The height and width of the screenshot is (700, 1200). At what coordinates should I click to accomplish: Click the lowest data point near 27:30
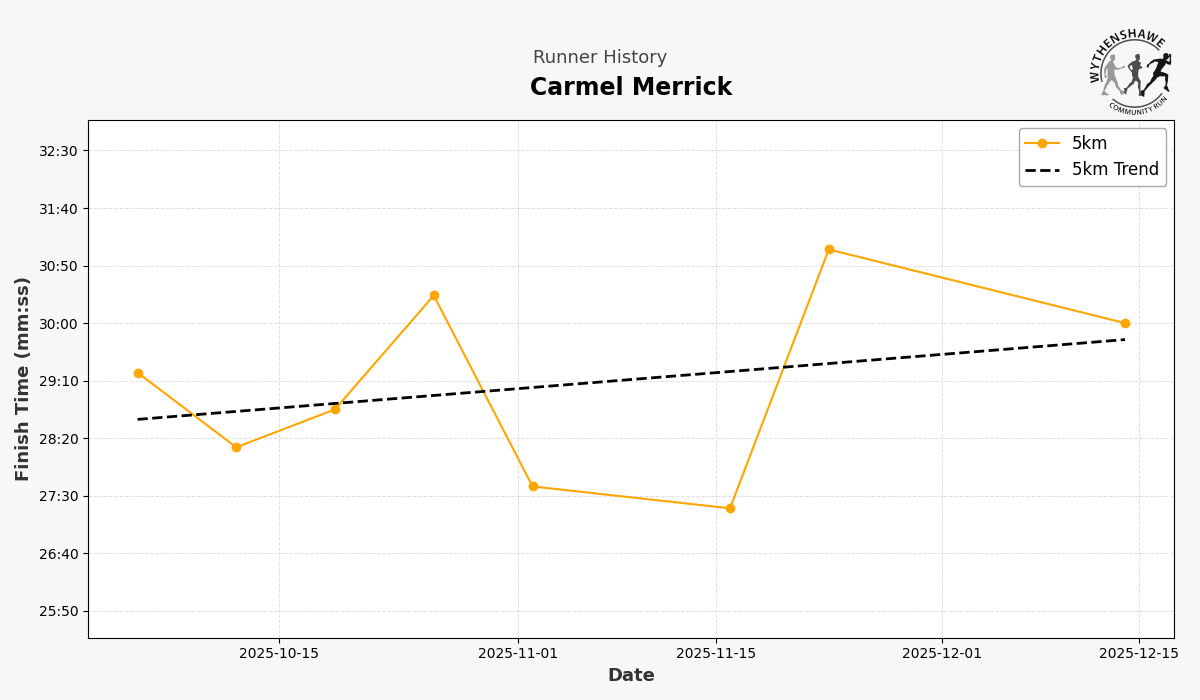[730, 508]
